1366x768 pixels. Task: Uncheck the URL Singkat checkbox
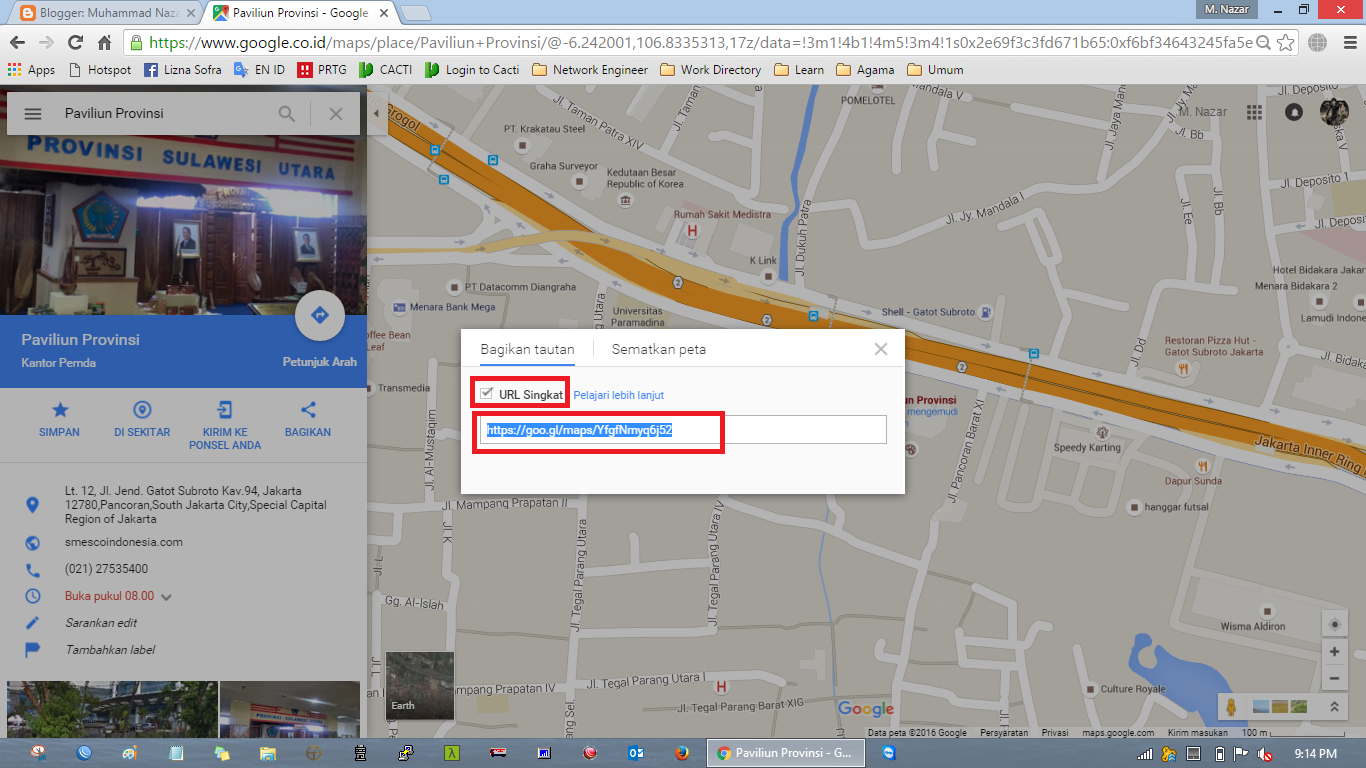coord(489,394)
